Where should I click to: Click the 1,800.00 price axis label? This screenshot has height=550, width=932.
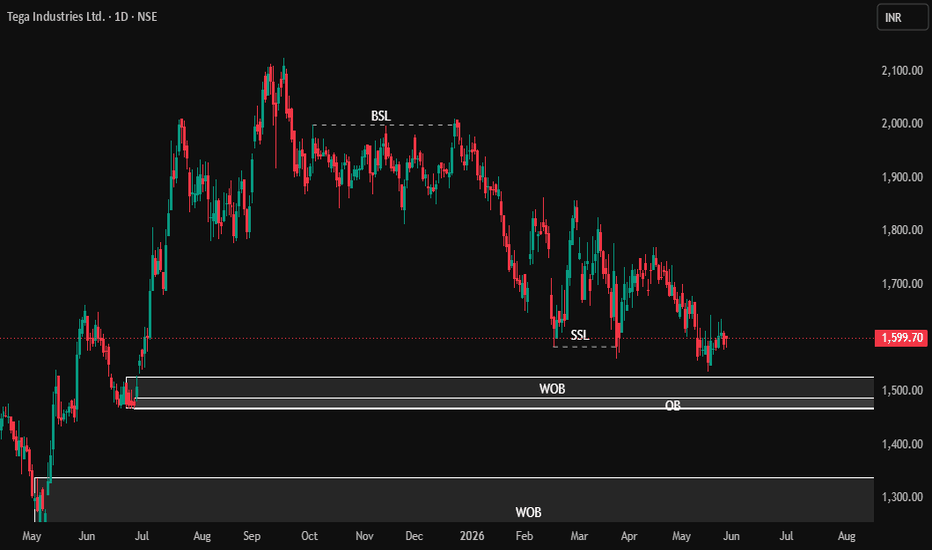[902, 230]
